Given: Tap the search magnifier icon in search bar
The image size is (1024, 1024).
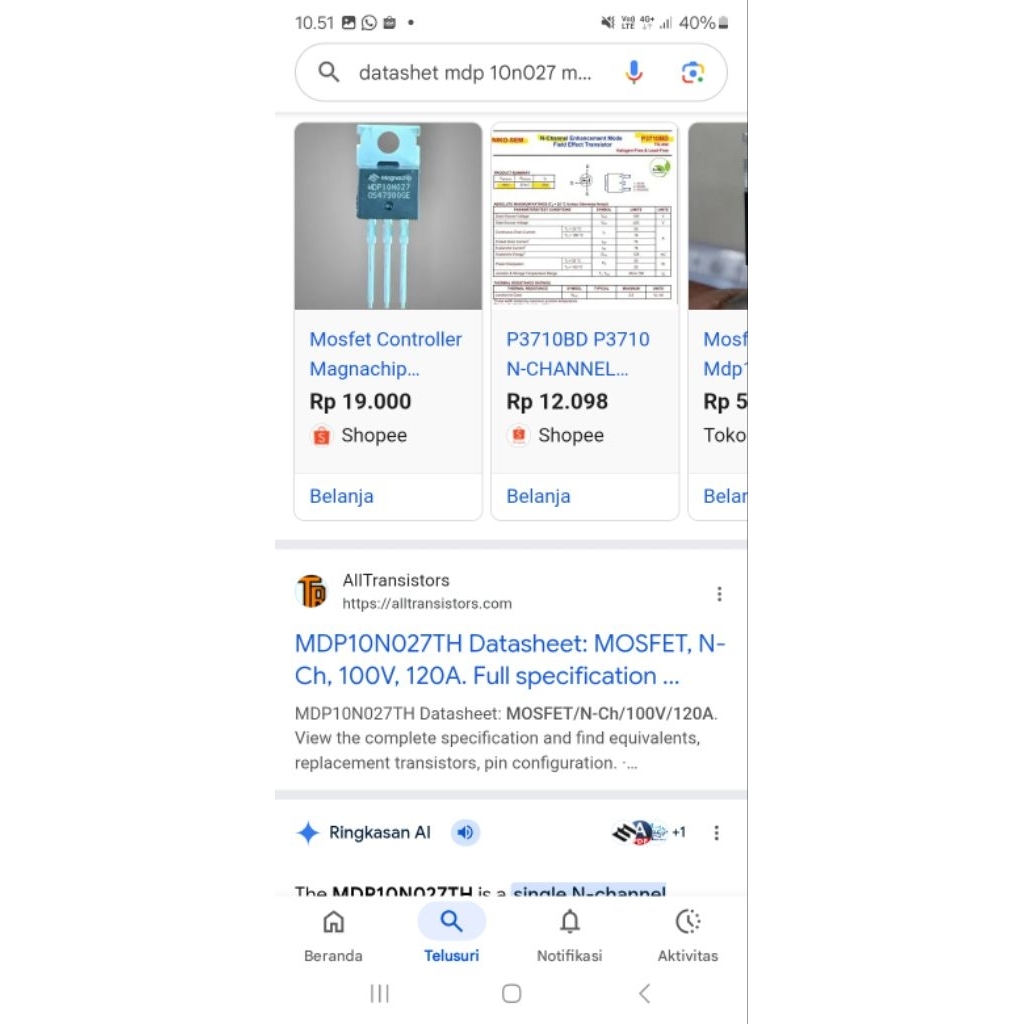Looking at the screenshot, I should pos(328,72).
